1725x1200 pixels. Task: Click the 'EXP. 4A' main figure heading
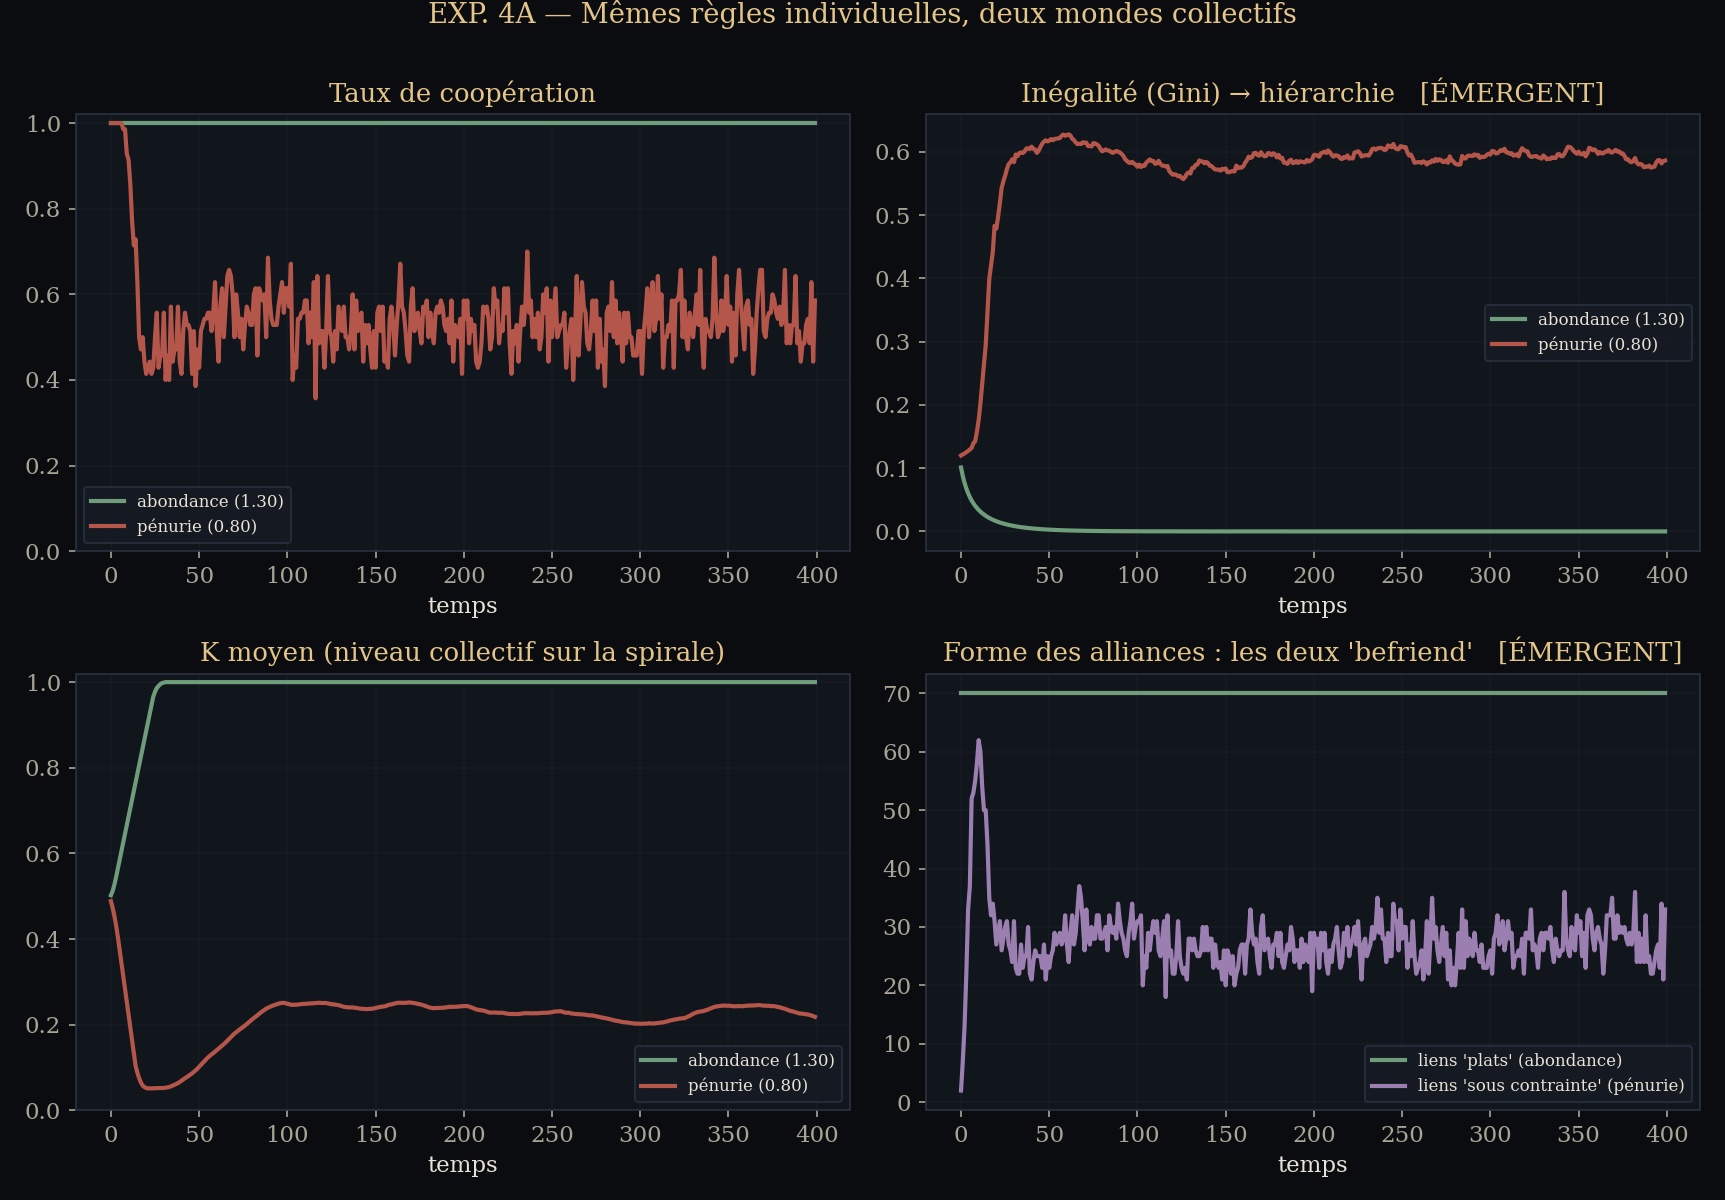click(x=862, y=14)
